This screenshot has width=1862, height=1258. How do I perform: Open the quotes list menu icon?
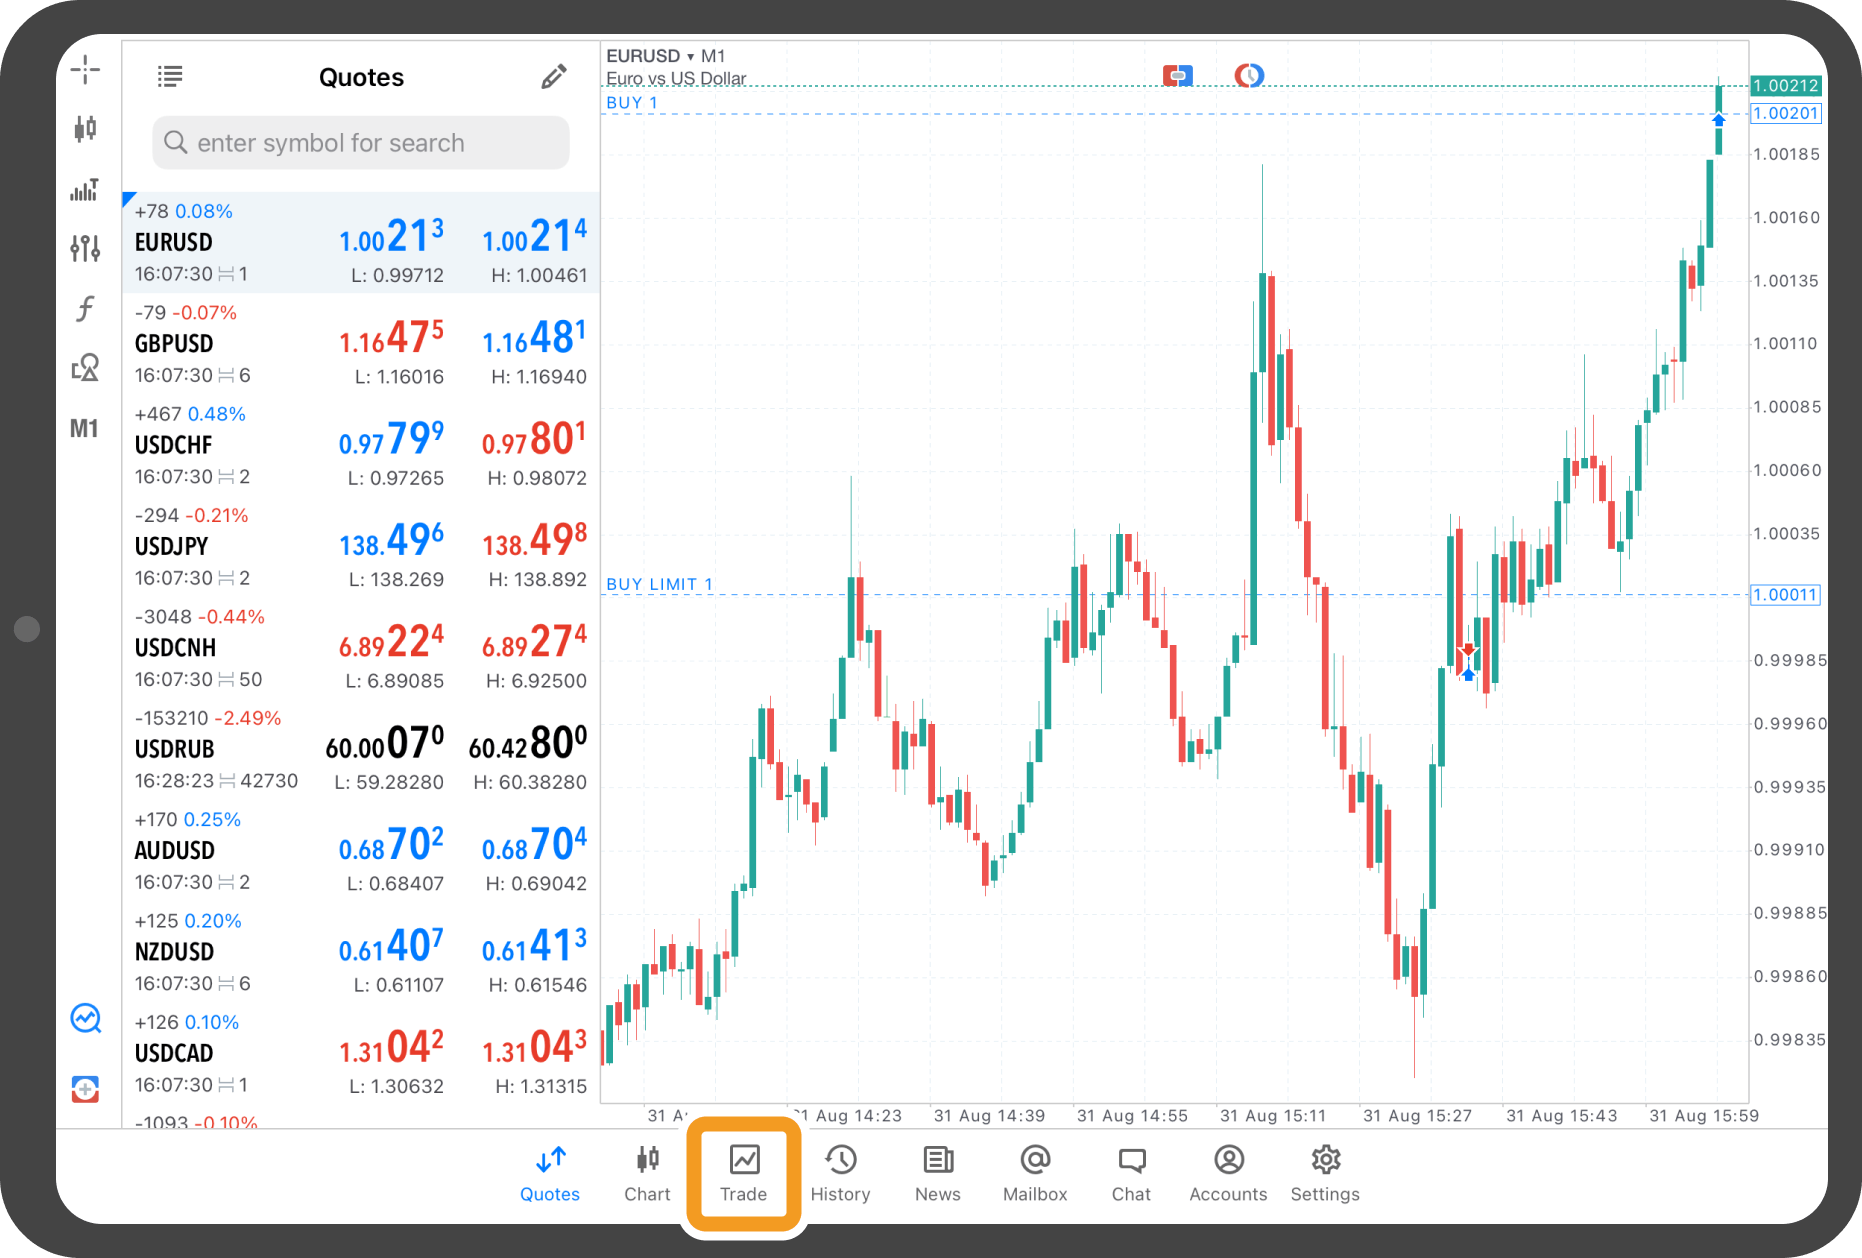[170, 77]
